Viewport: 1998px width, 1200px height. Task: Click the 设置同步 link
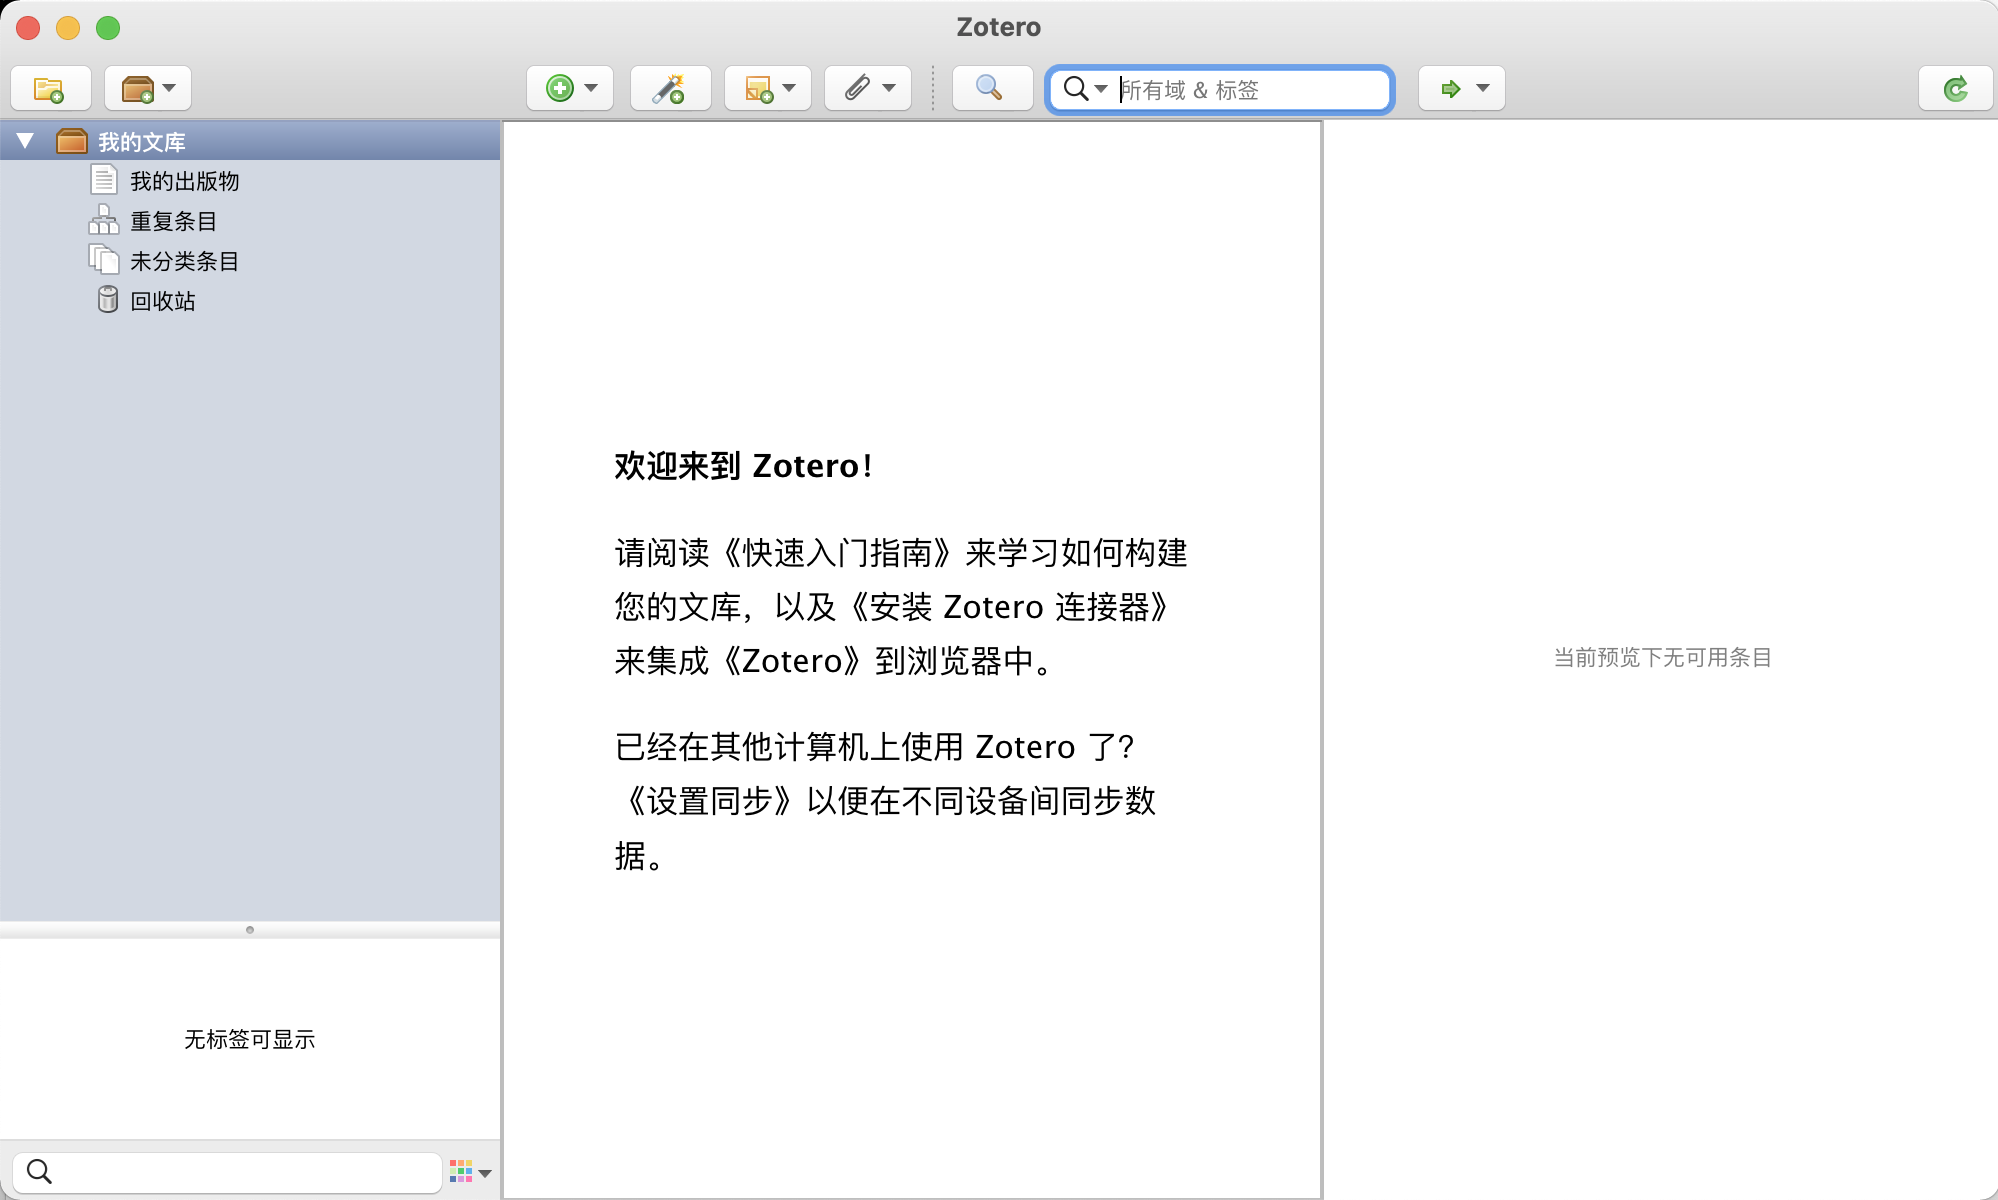tap(709, 801)
